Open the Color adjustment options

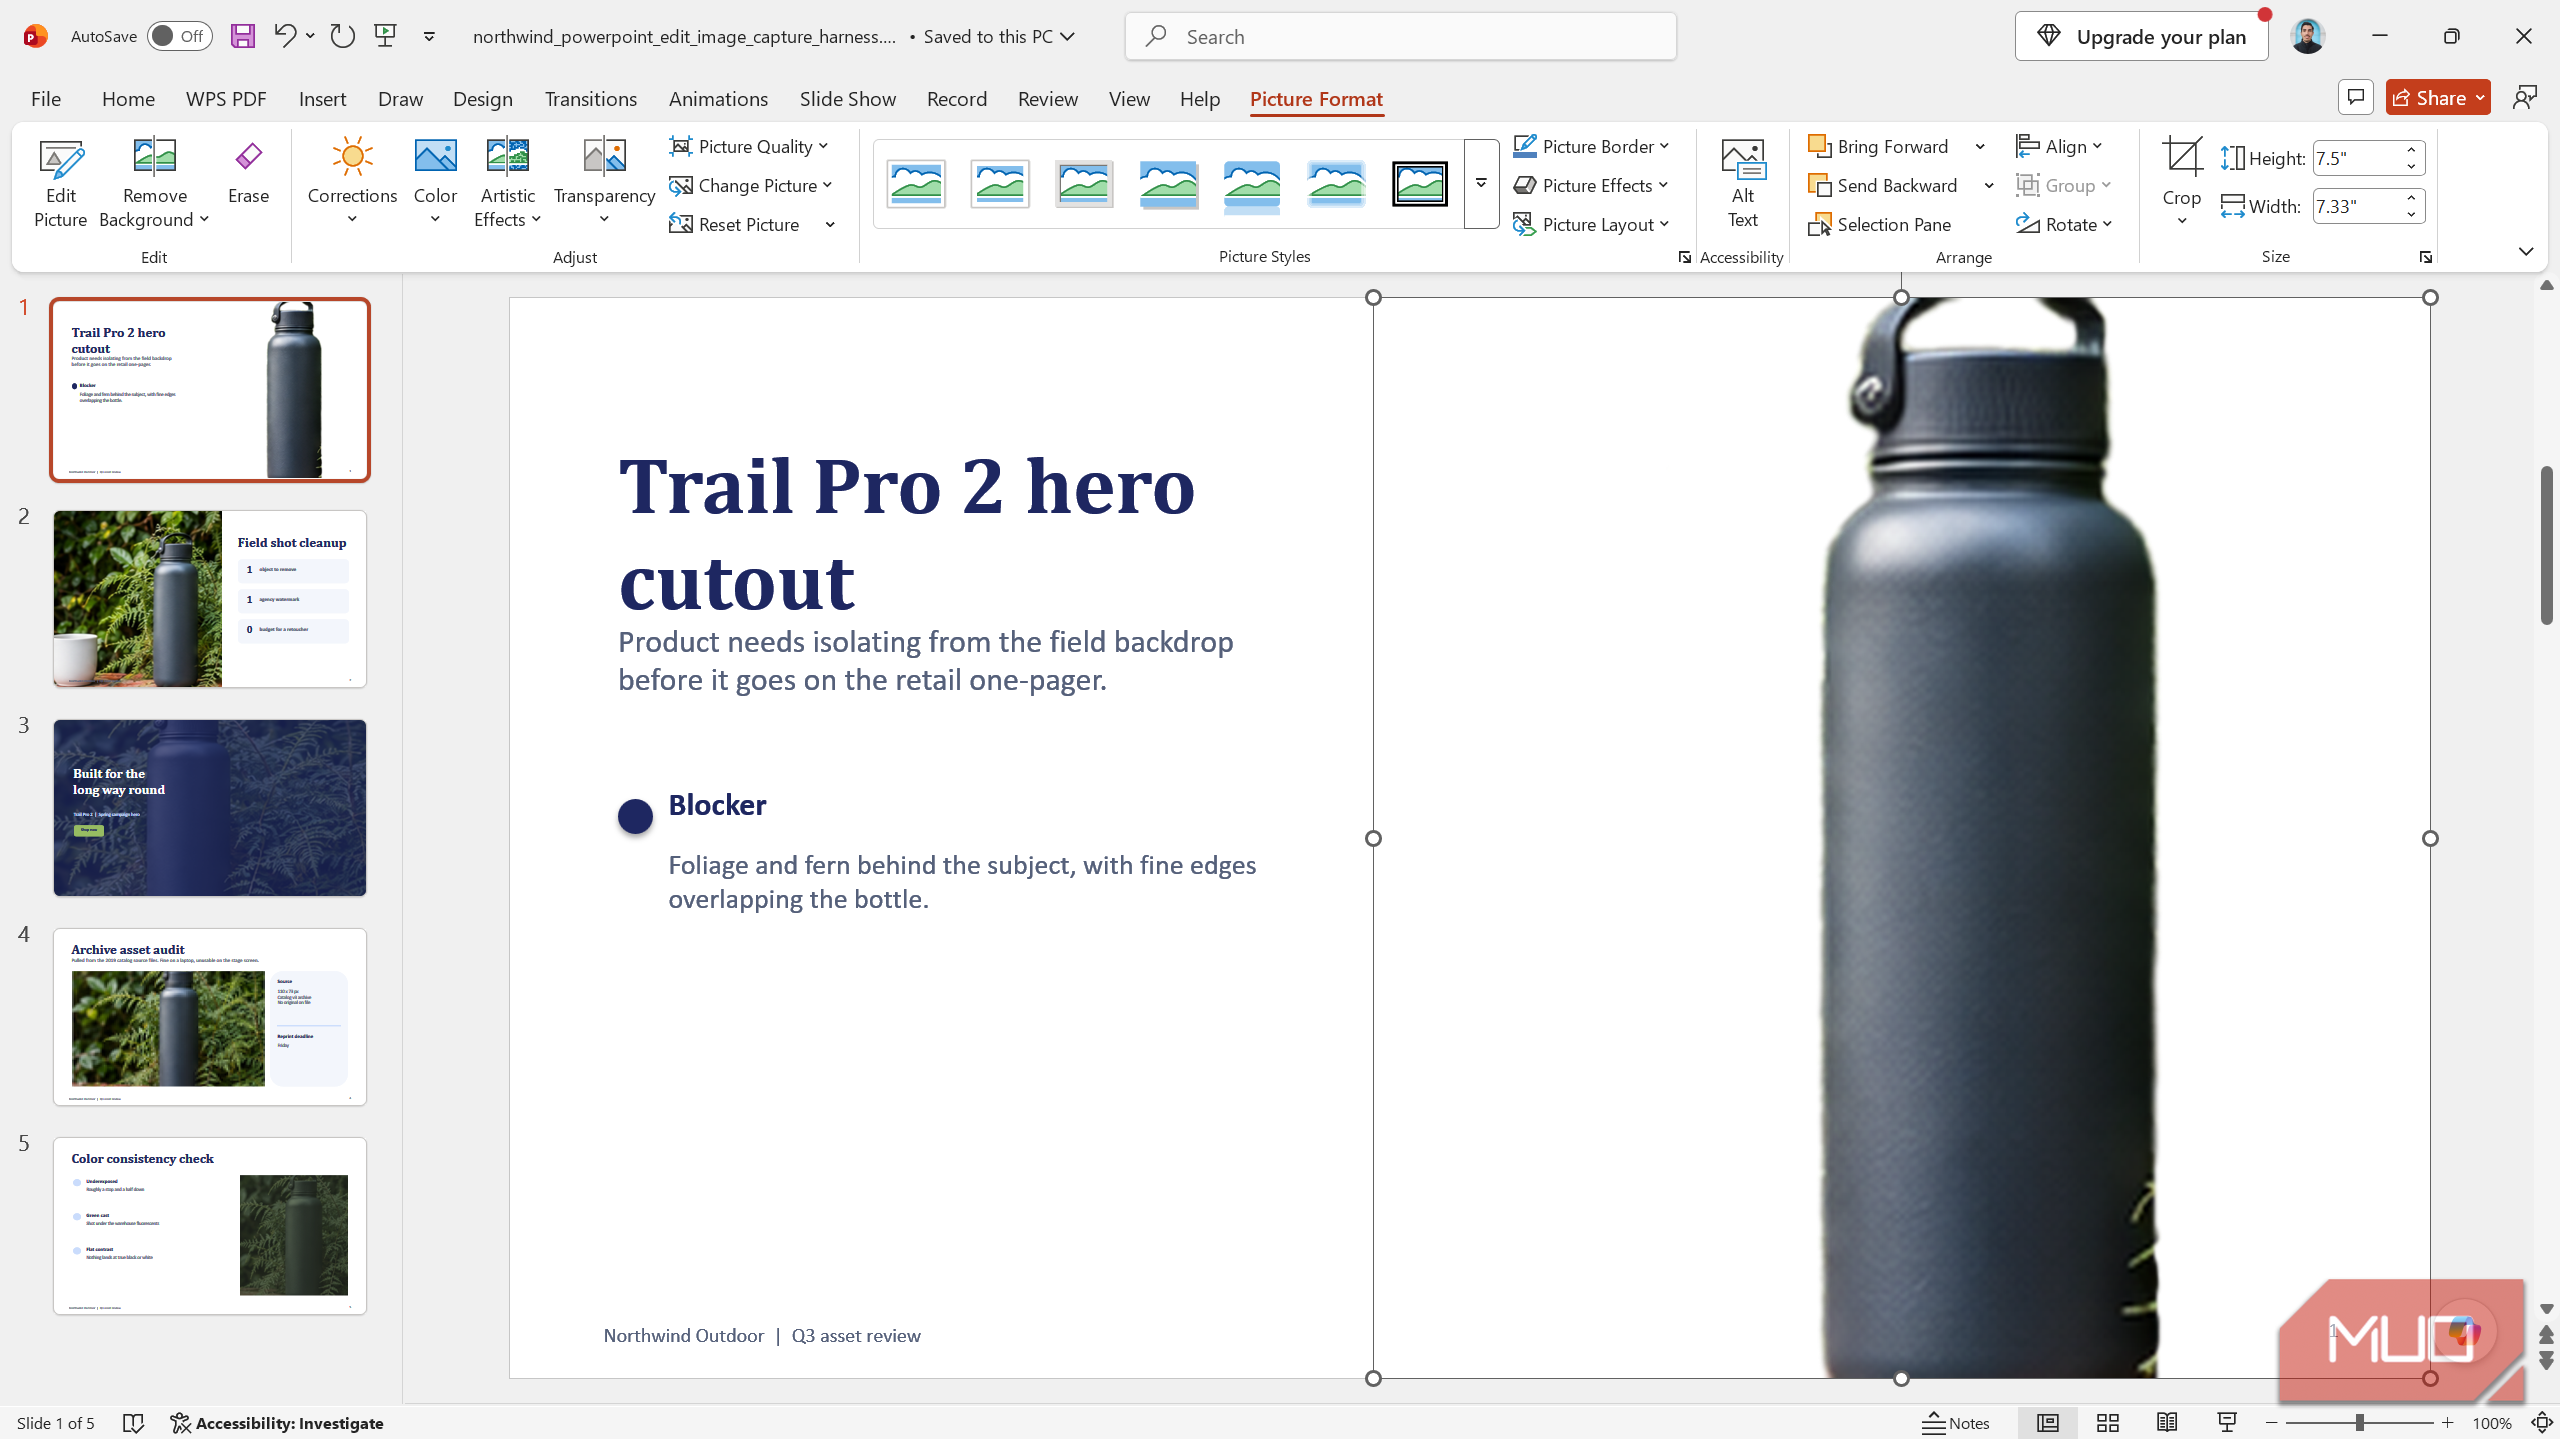pyautogui.click(x=435, y=182)
